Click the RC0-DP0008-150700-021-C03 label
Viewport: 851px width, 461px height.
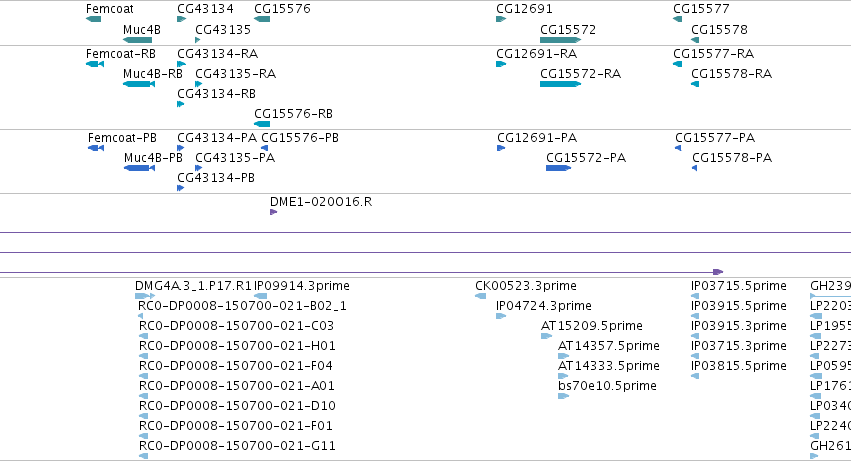[236, 326]
